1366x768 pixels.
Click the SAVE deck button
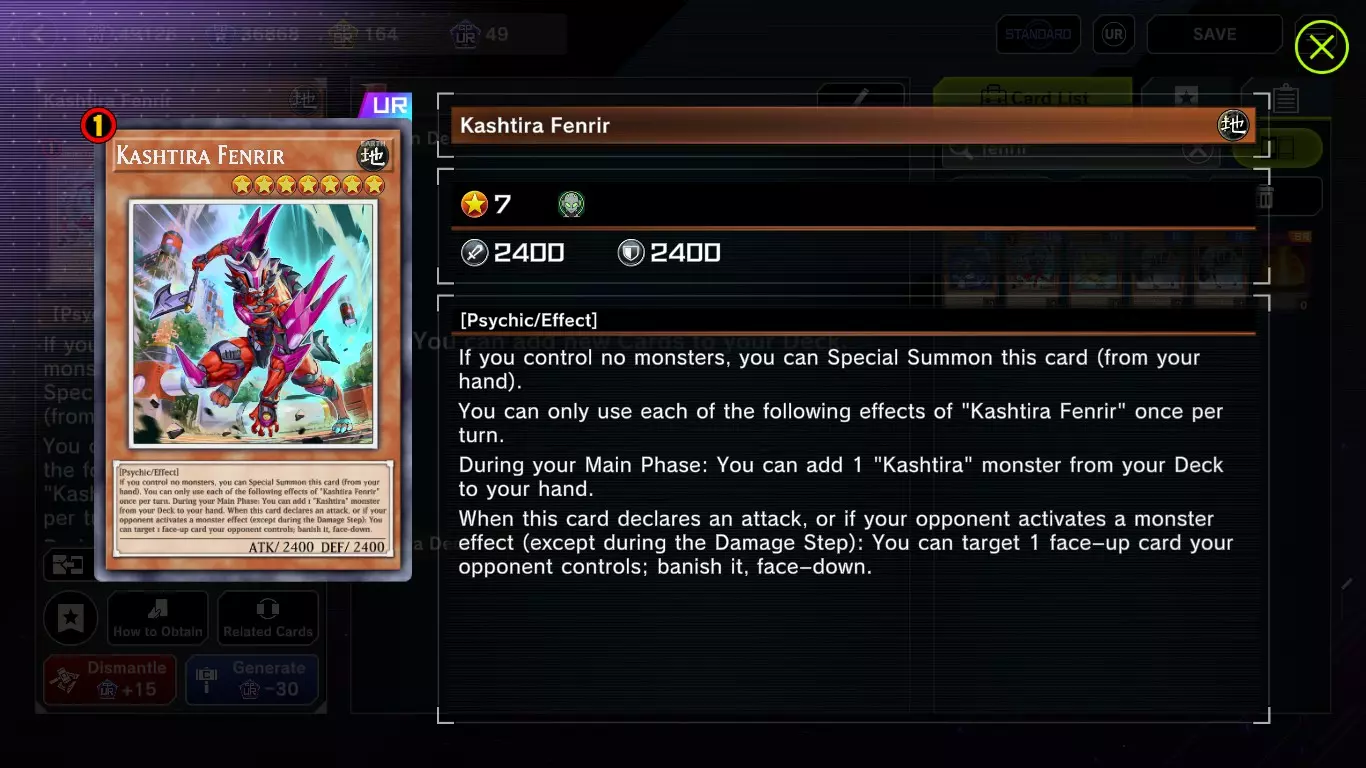click(x=1214, y=34)
